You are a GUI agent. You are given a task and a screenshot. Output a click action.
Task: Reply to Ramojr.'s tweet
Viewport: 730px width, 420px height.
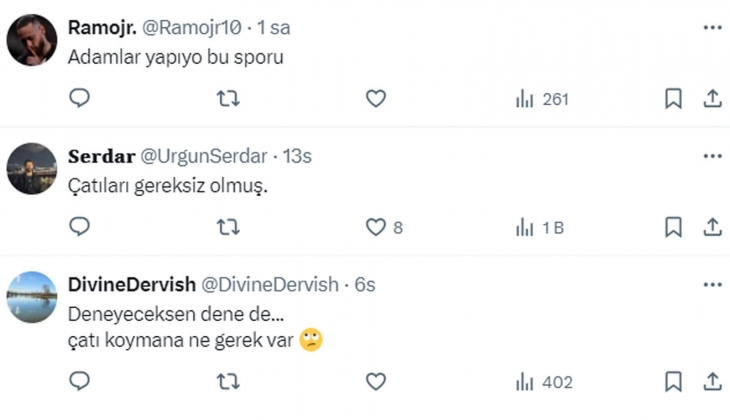pos(80,99)
